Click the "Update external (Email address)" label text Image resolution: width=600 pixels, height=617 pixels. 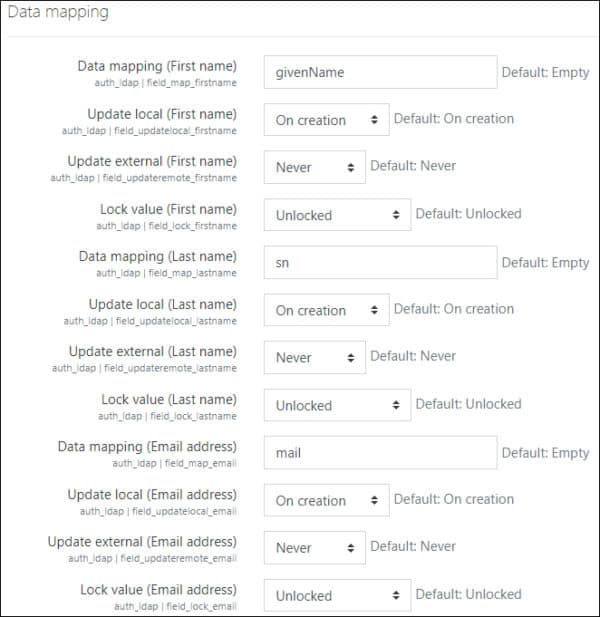coord(142,541)
